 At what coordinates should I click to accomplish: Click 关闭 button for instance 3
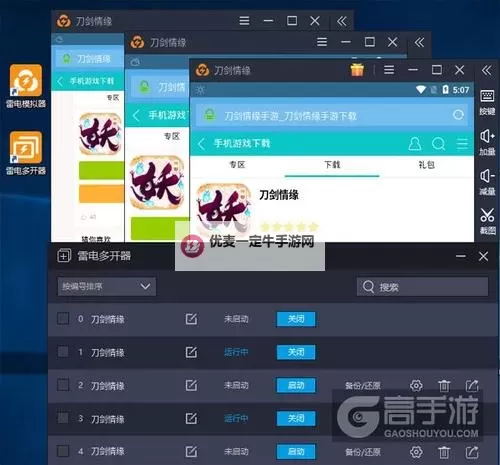pos(296,418)
